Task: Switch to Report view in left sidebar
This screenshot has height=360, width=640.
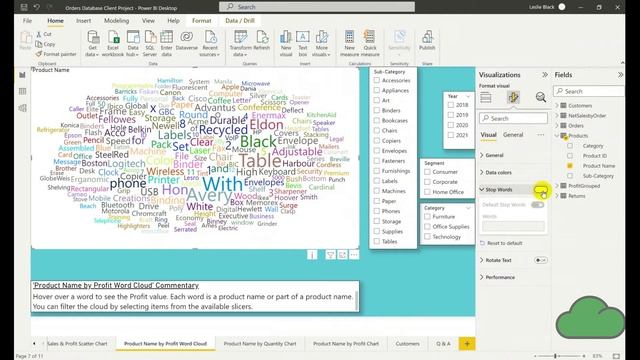Action: (22, 75)
